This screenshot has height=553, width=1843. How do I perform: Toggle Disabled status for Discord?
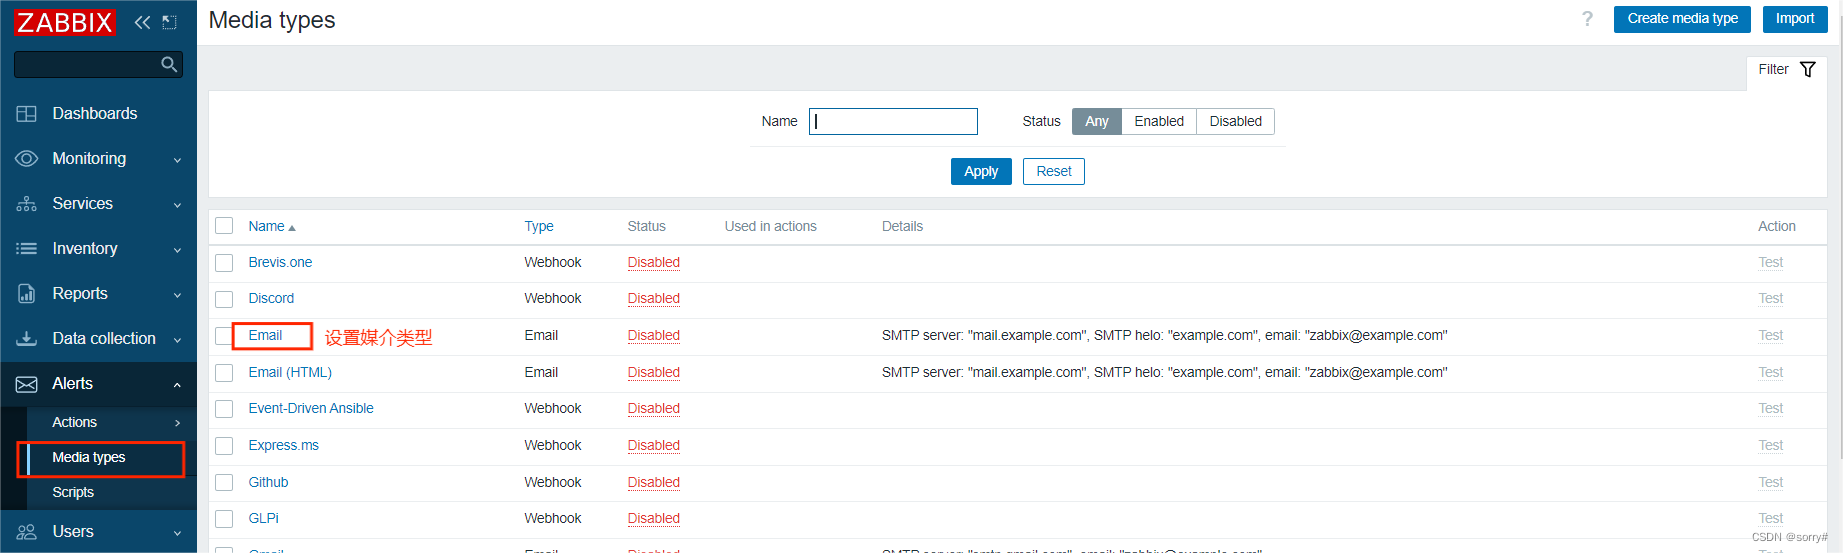[x=653, y=299]
